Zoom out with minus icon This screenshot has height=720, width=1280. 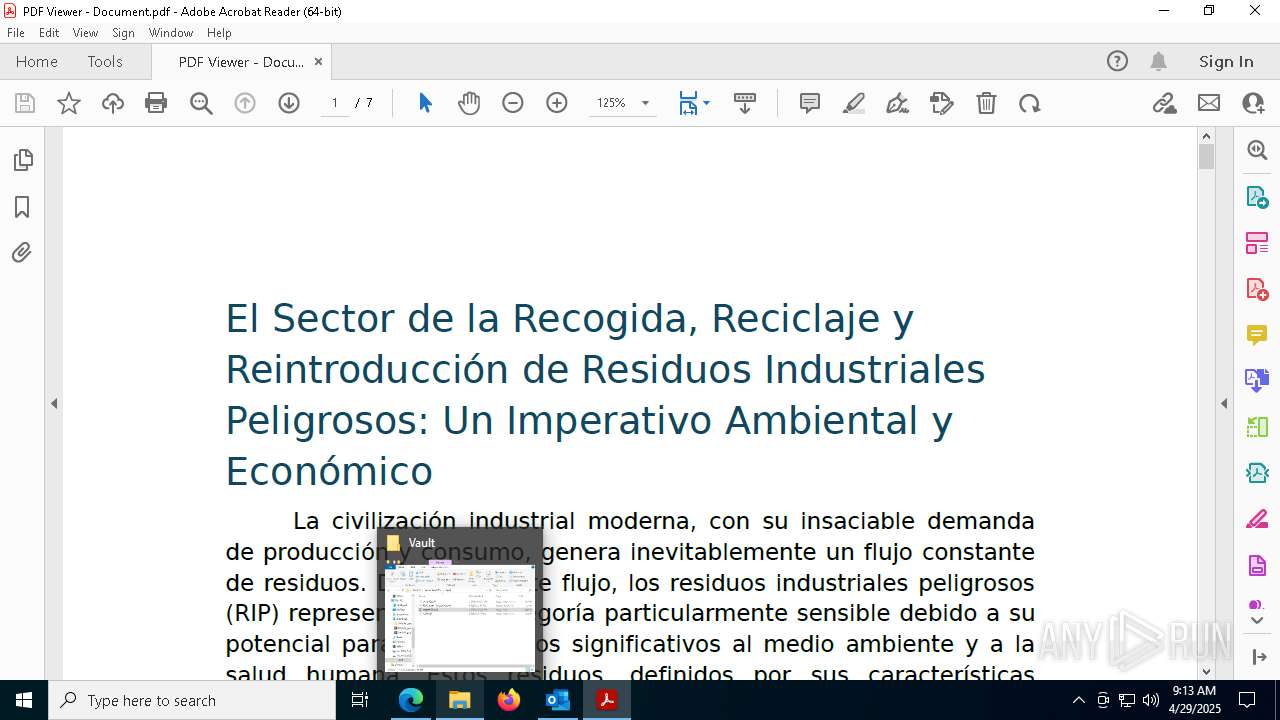click(x=513, y=103)
